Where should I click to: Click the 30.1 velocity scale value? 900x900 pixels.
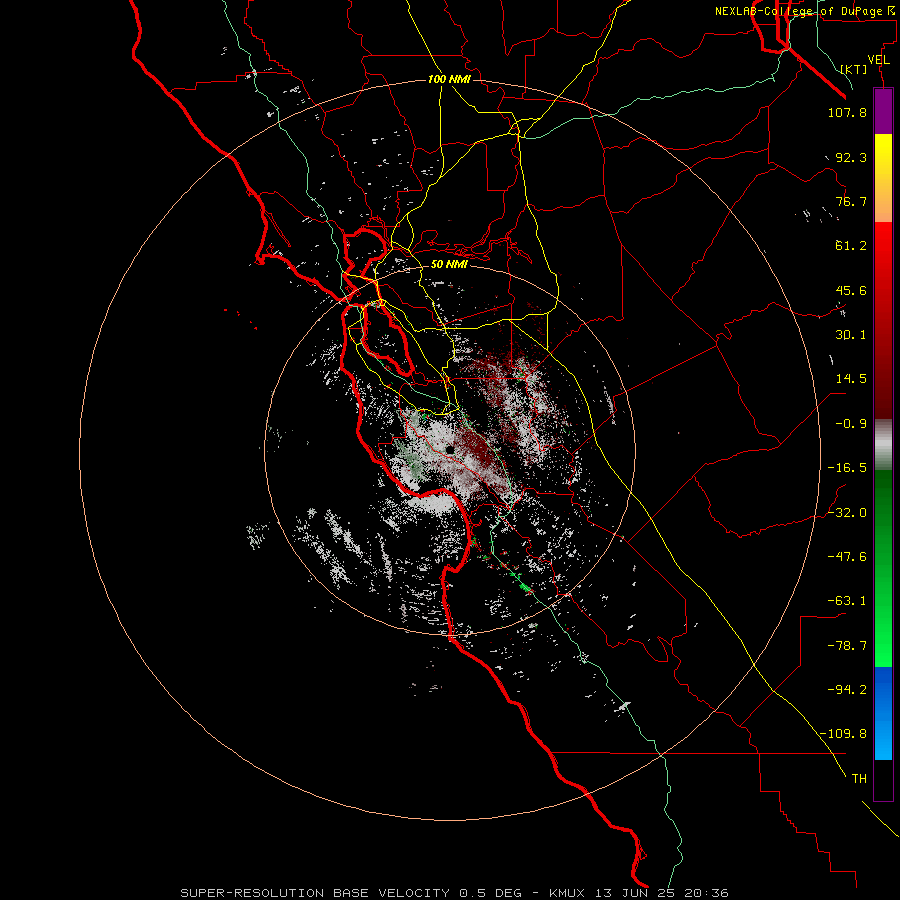pos(851,335)
